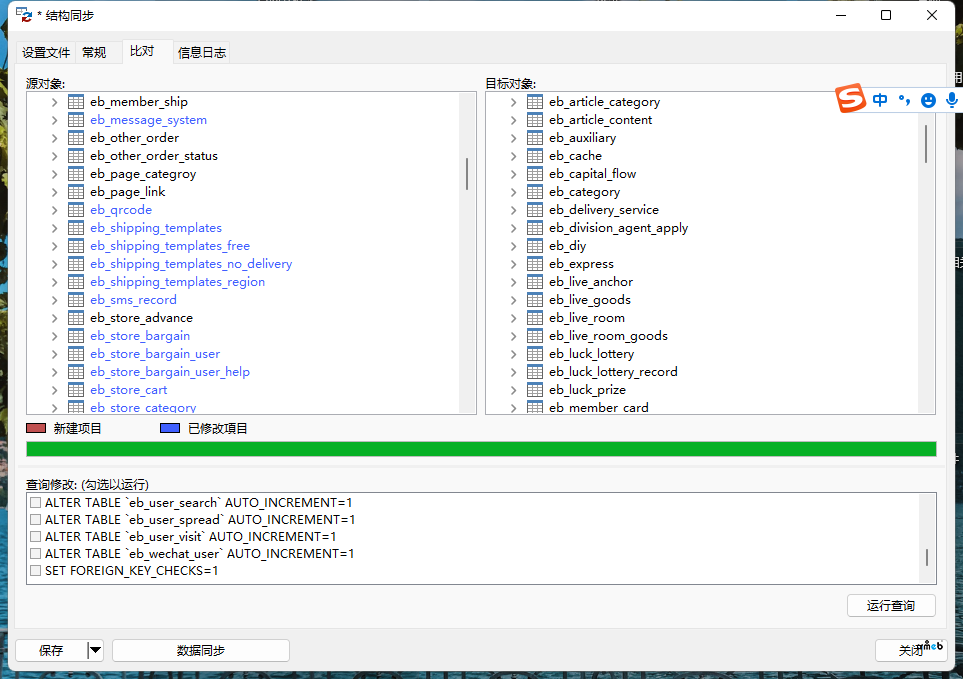Click the table icon beside eb_other_order_status
Screen dimensions: 963x679
(76, 156)
